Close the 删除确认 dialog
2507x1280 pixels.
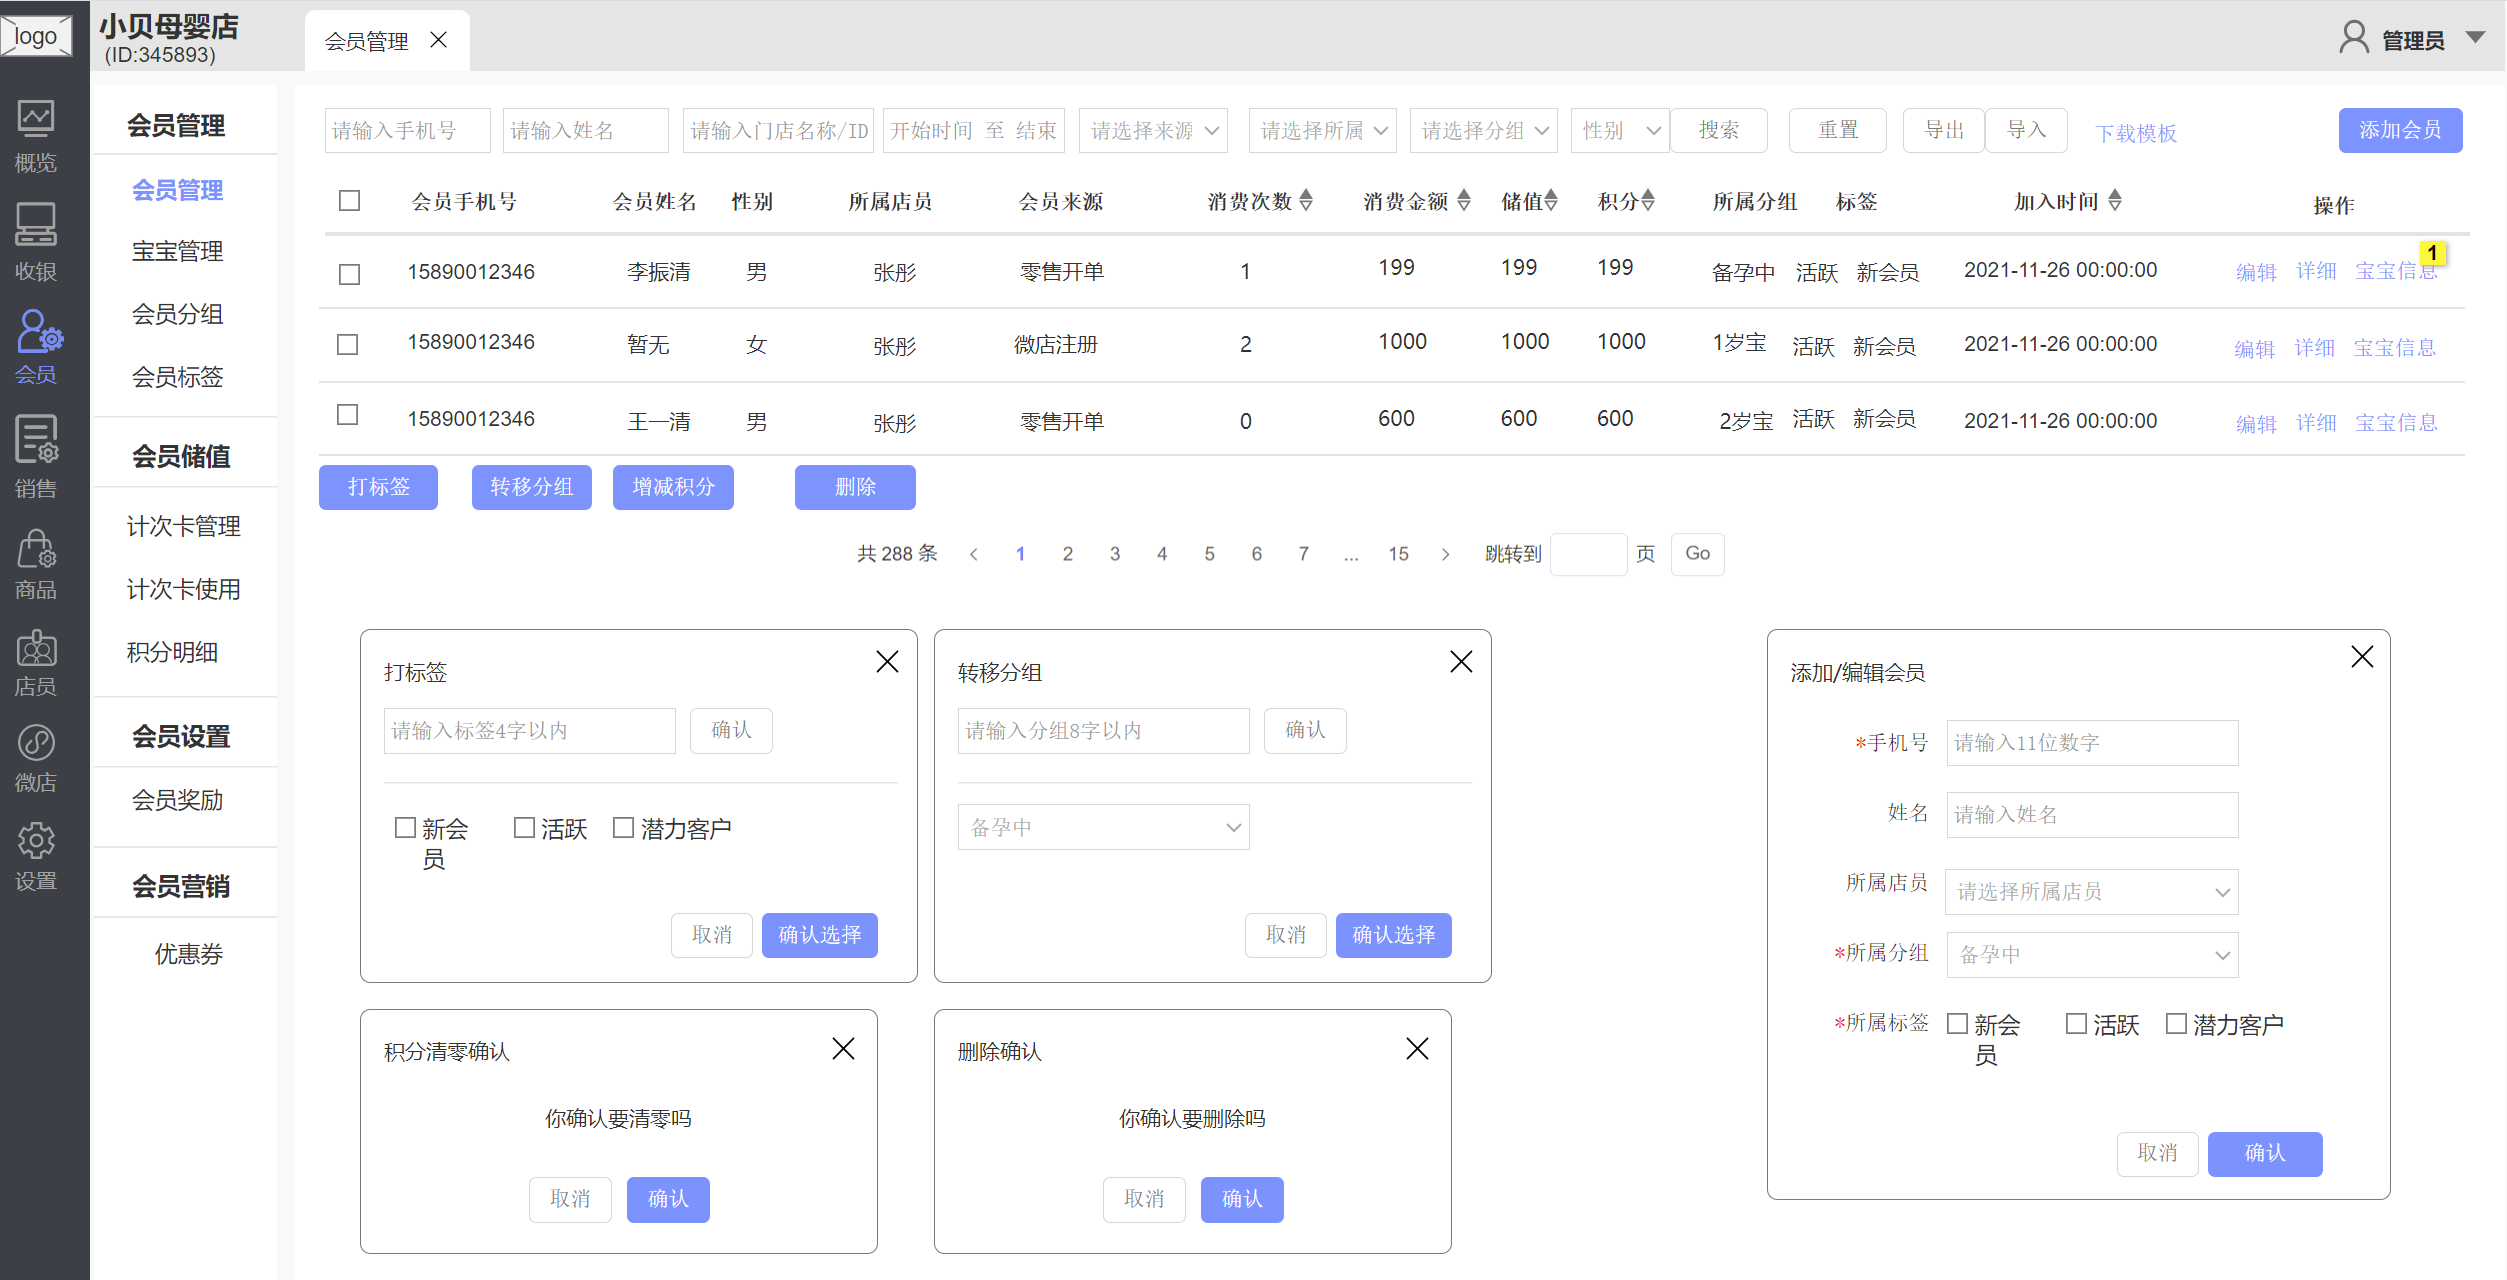point(1417,1049)
